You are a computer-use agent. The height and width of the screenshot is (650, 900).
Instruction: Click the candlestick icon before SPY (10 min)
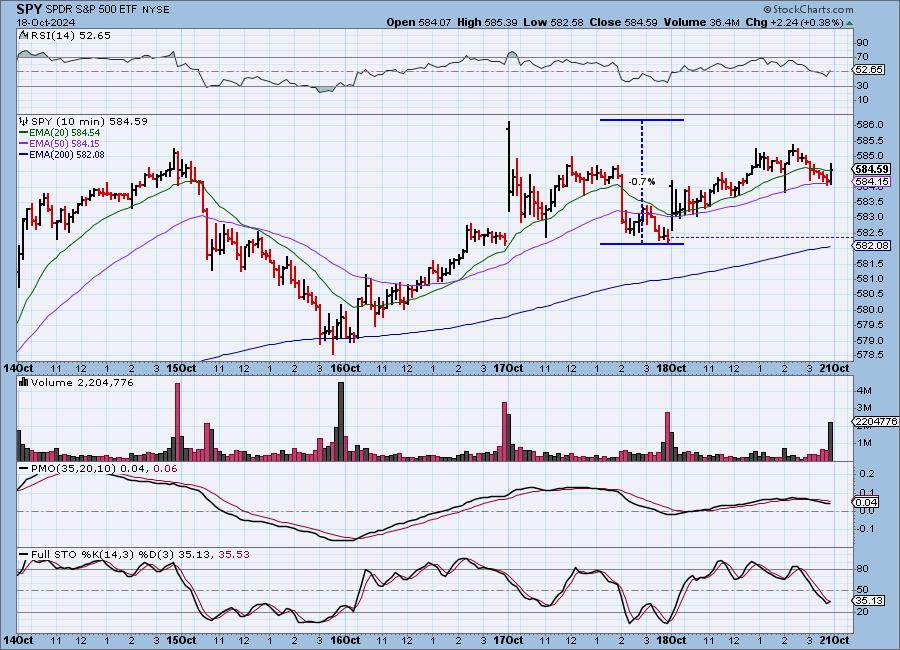pyautogui.click(x=24, y=121)
